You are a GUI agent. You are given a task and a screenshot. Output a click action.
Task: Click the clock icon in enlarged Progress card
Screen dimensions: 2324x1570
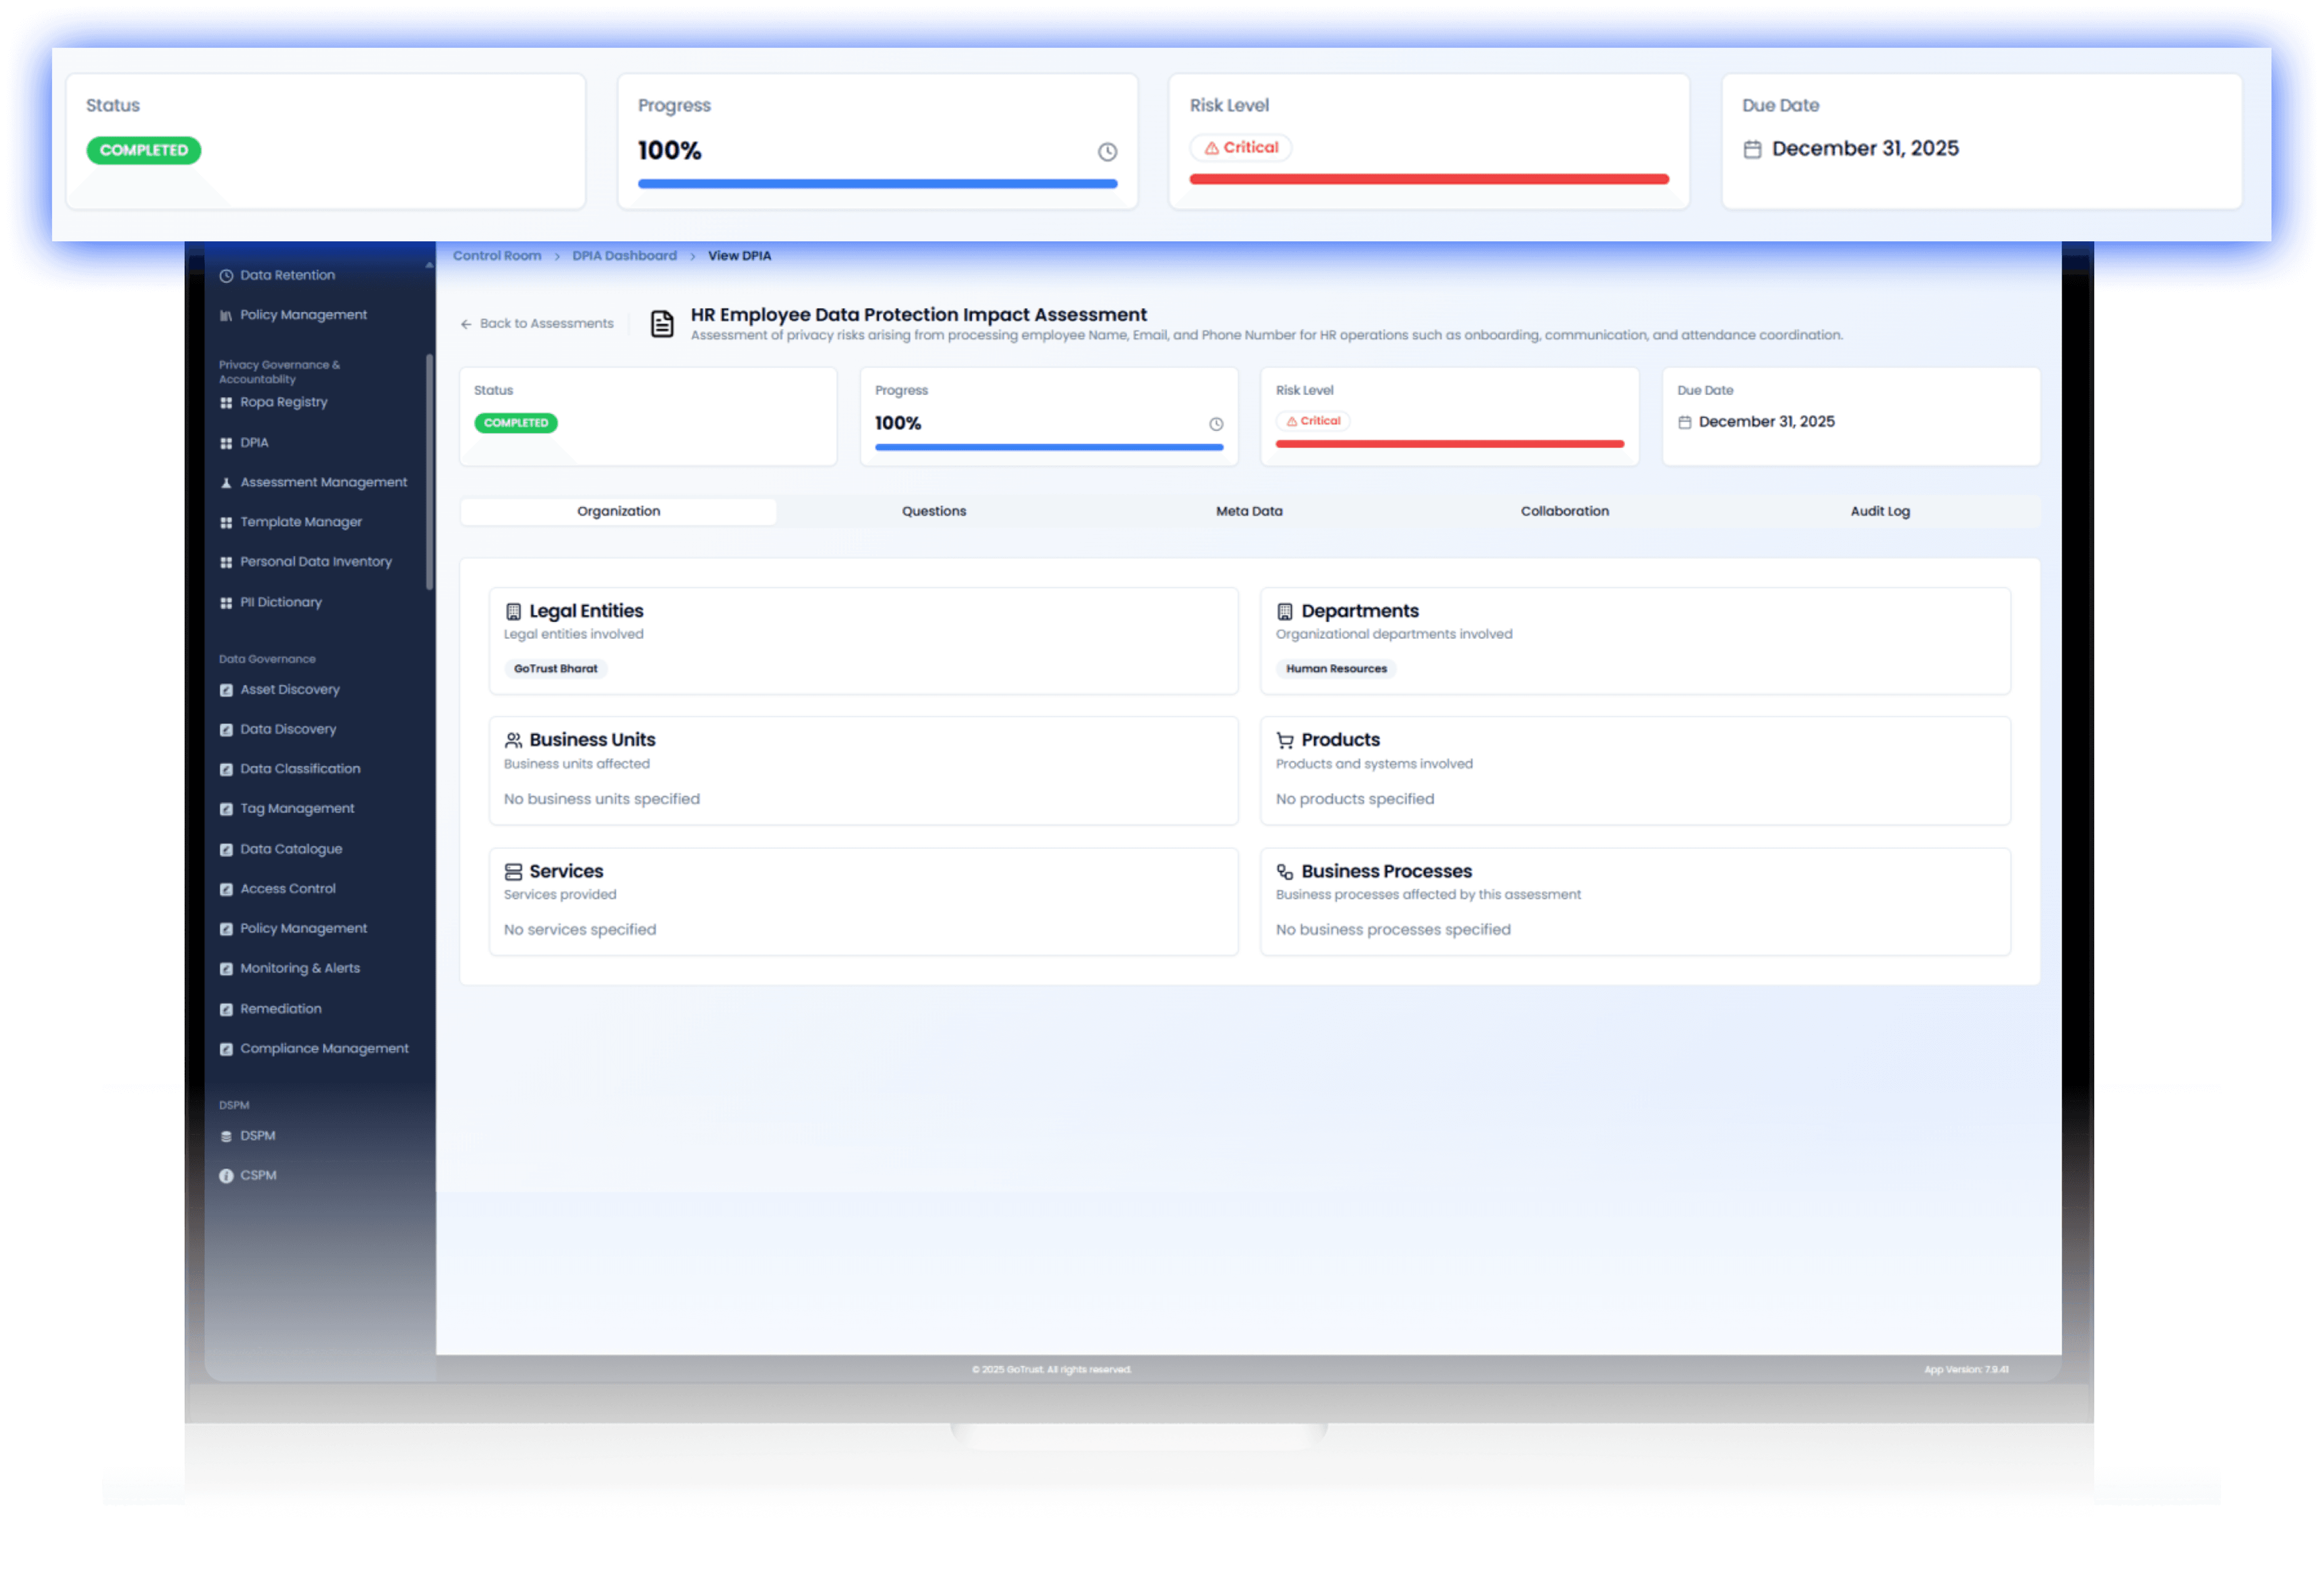[1107, 152]
